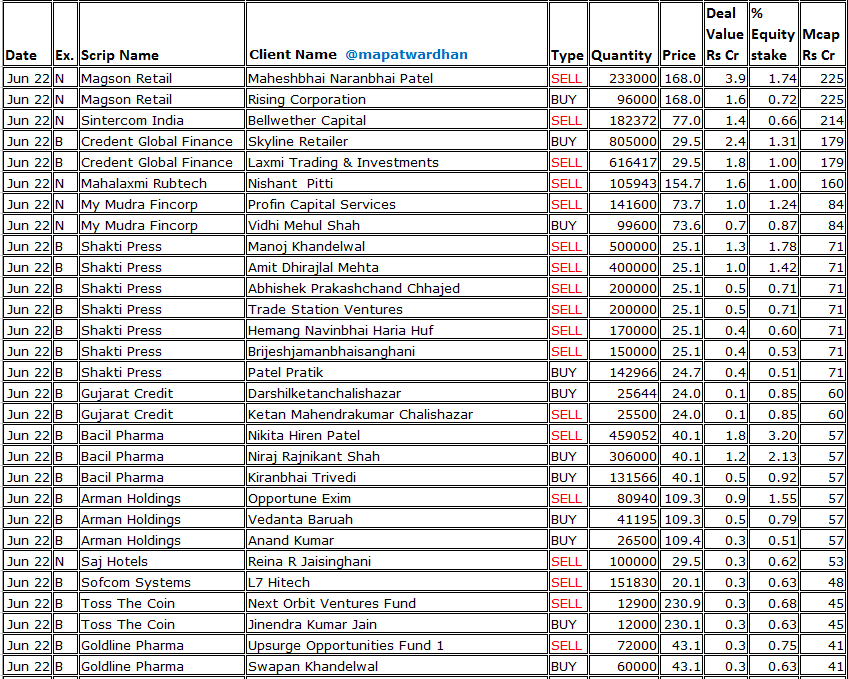This screenshot has width=848, height=679.
Task: Select the Nishant Pitti cell
Action: (396, 184)
